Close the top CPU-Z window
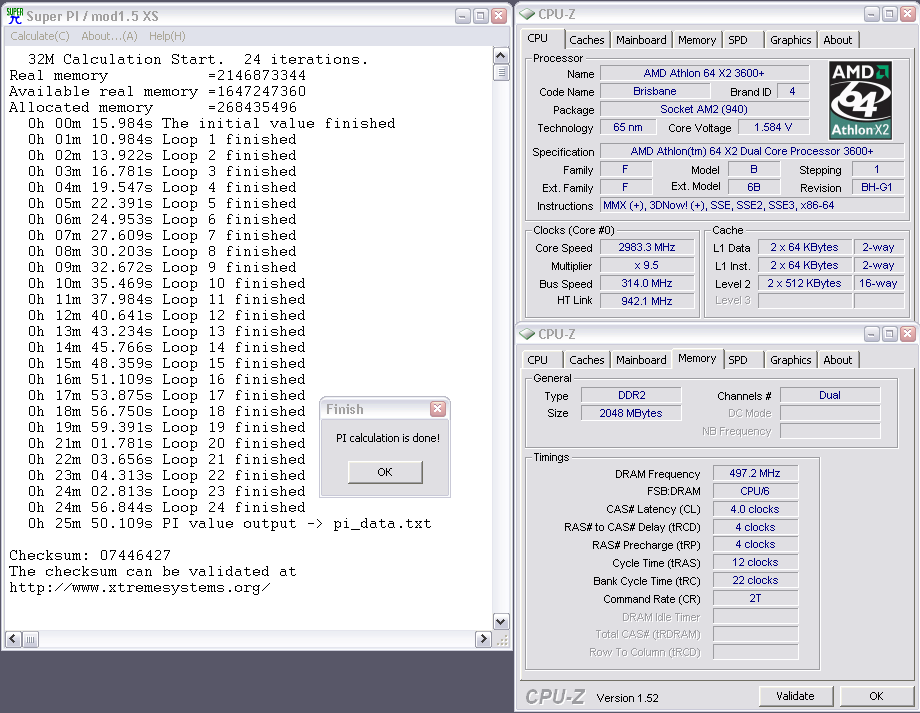920x713 pixels. tap(908, 14)
